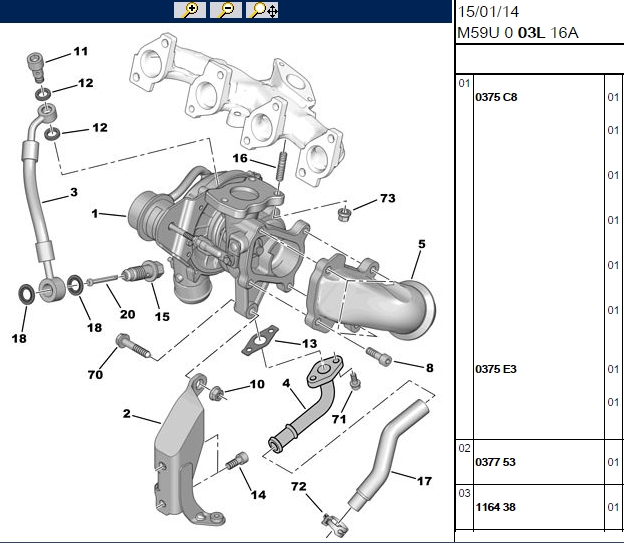Click the M59U 0 03L 16A reference
Image resolution: width=624 pixels, height=543 pixels.
[x=517, y=33]
